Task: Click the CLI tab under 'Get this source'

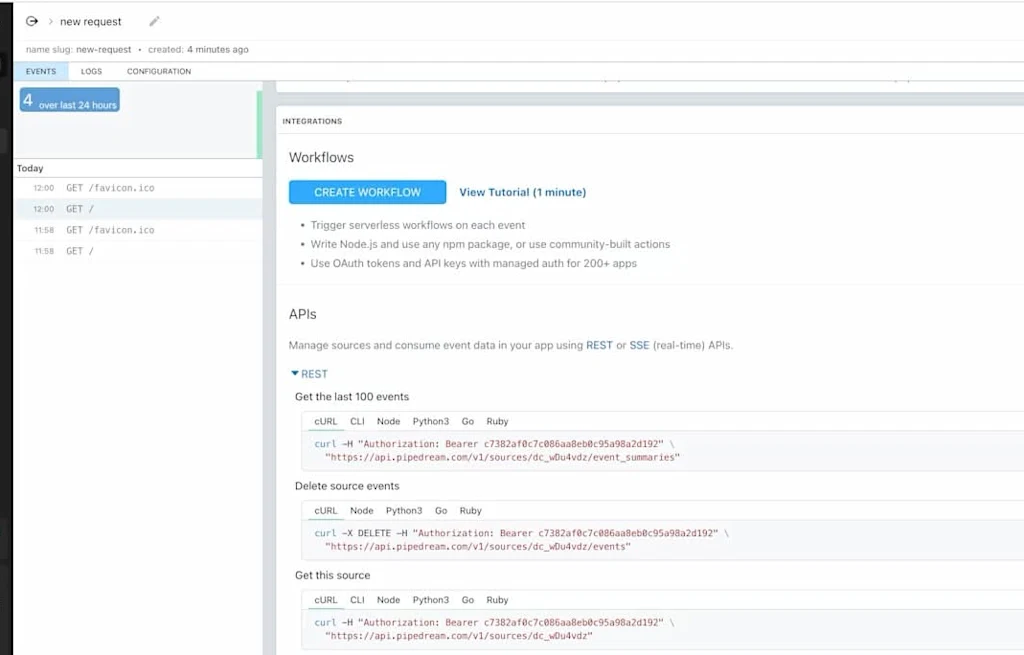Action: 357,599
